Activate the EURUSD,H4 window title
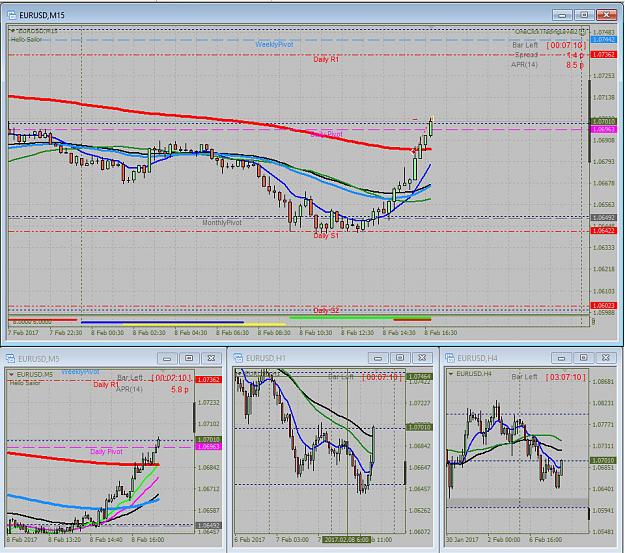The image size is (625, 553). coord(477,358)
